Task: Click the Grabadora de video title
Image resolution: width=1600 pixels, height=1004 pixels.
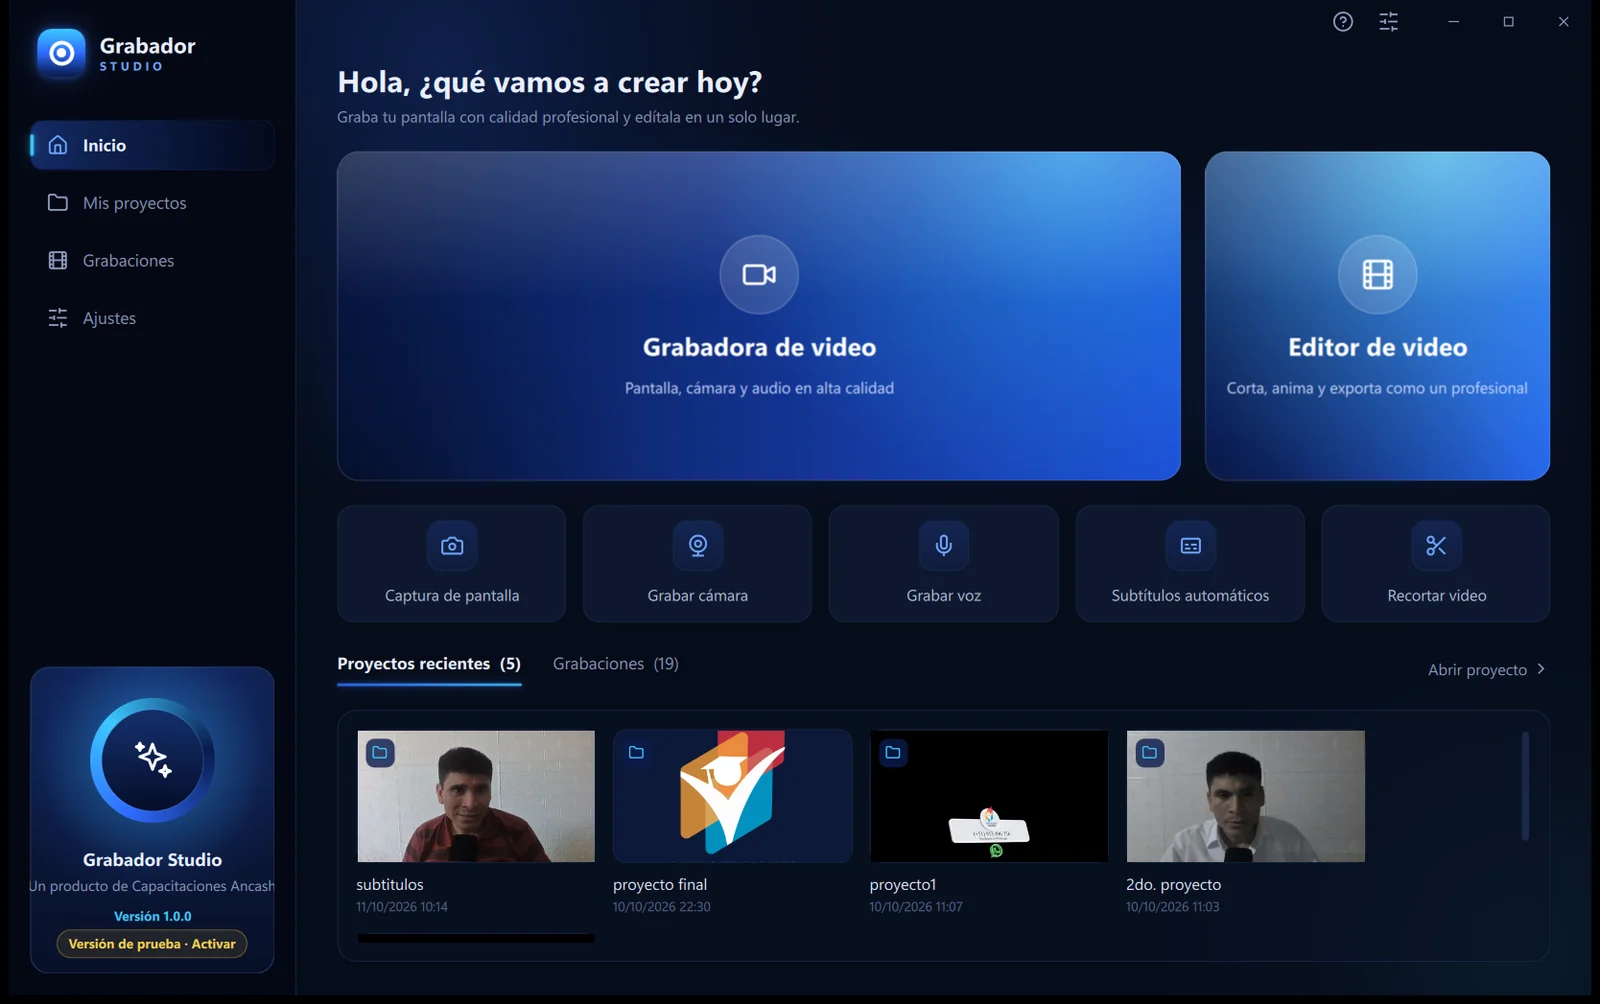Action: [x=759, y=347]
